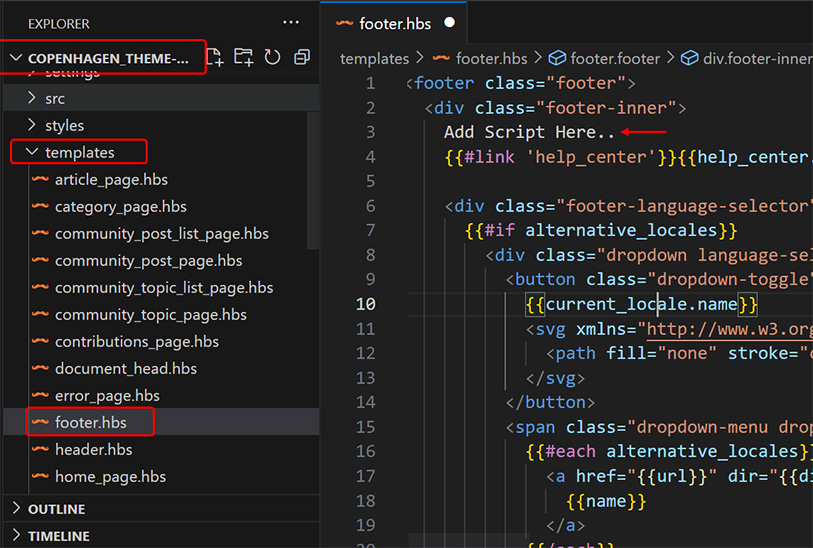
Task: Collapse all folders in Explorer
Action: [x=301, y=58]
